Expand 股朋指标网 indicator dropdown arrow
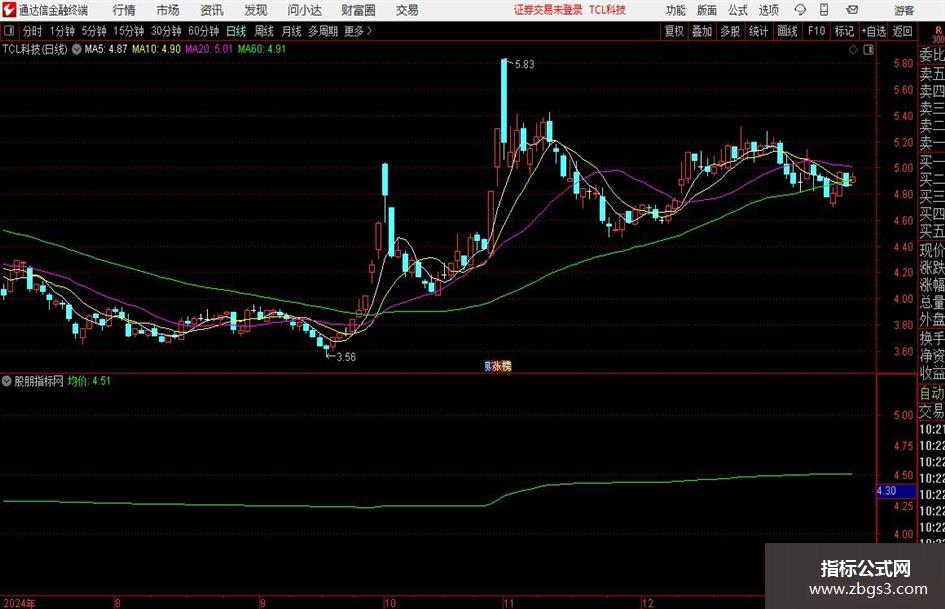Screen dimensions: 945x609 [7, 381]
